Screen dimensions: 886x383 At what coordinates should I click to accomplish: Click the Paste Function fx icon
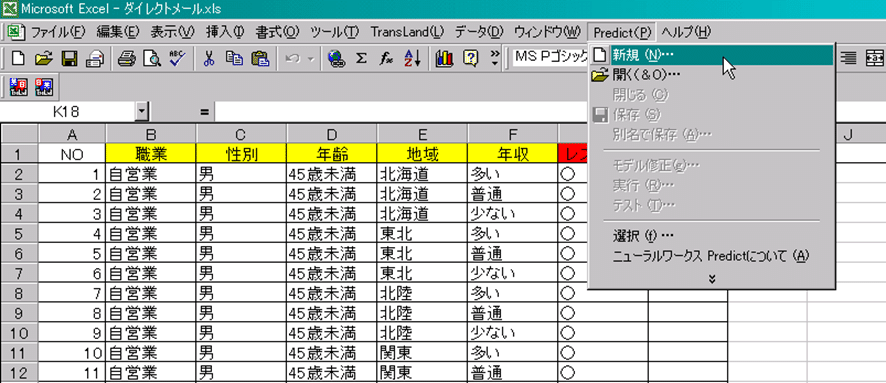click(387, 59)
